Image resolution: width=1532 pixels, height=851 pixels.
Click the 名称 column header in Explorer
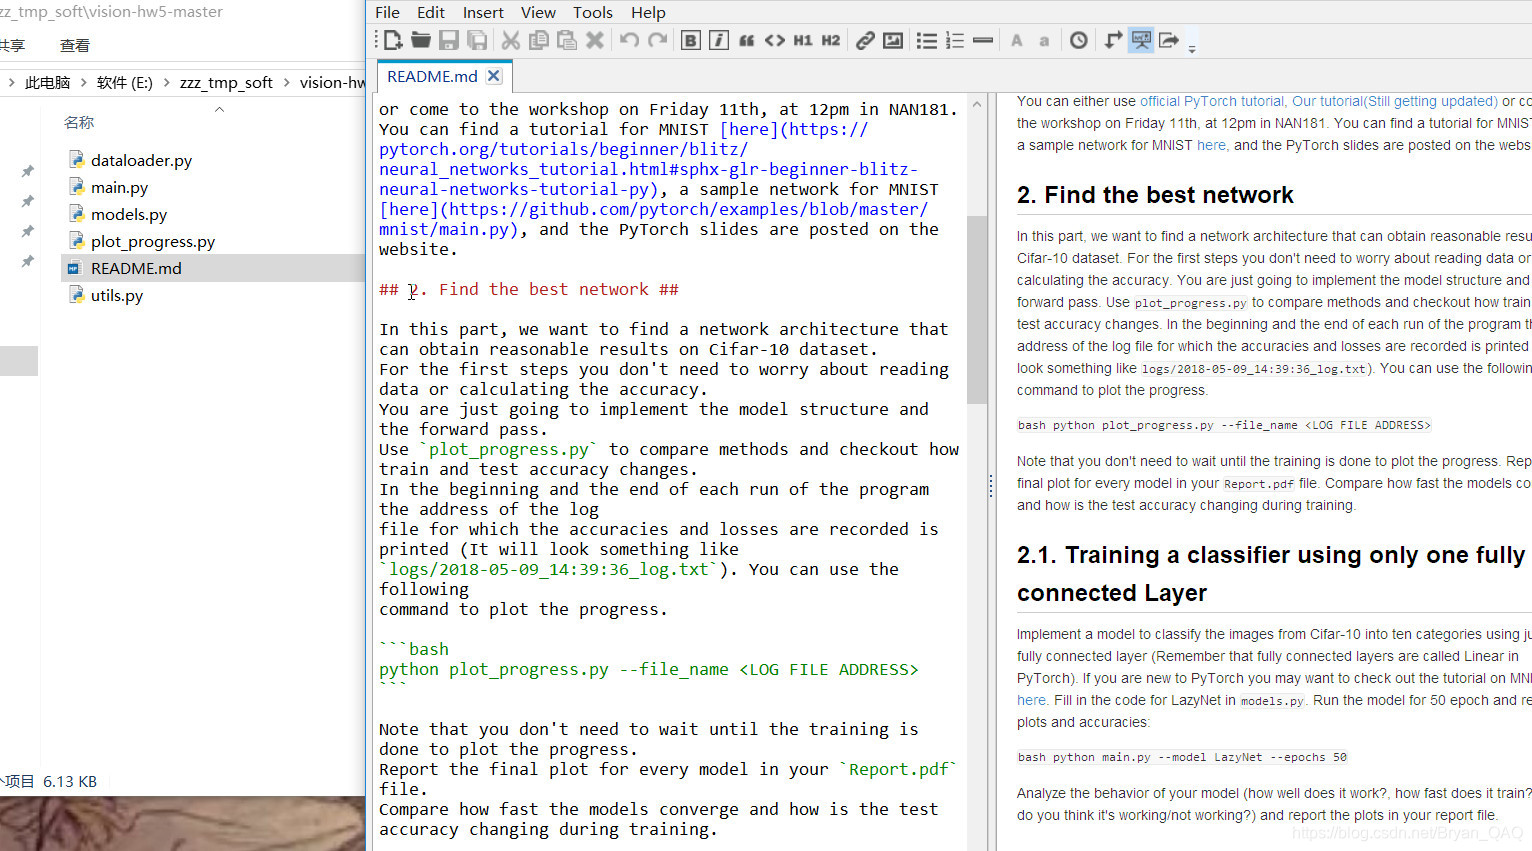pyautogui.click(x=79, y=122)
